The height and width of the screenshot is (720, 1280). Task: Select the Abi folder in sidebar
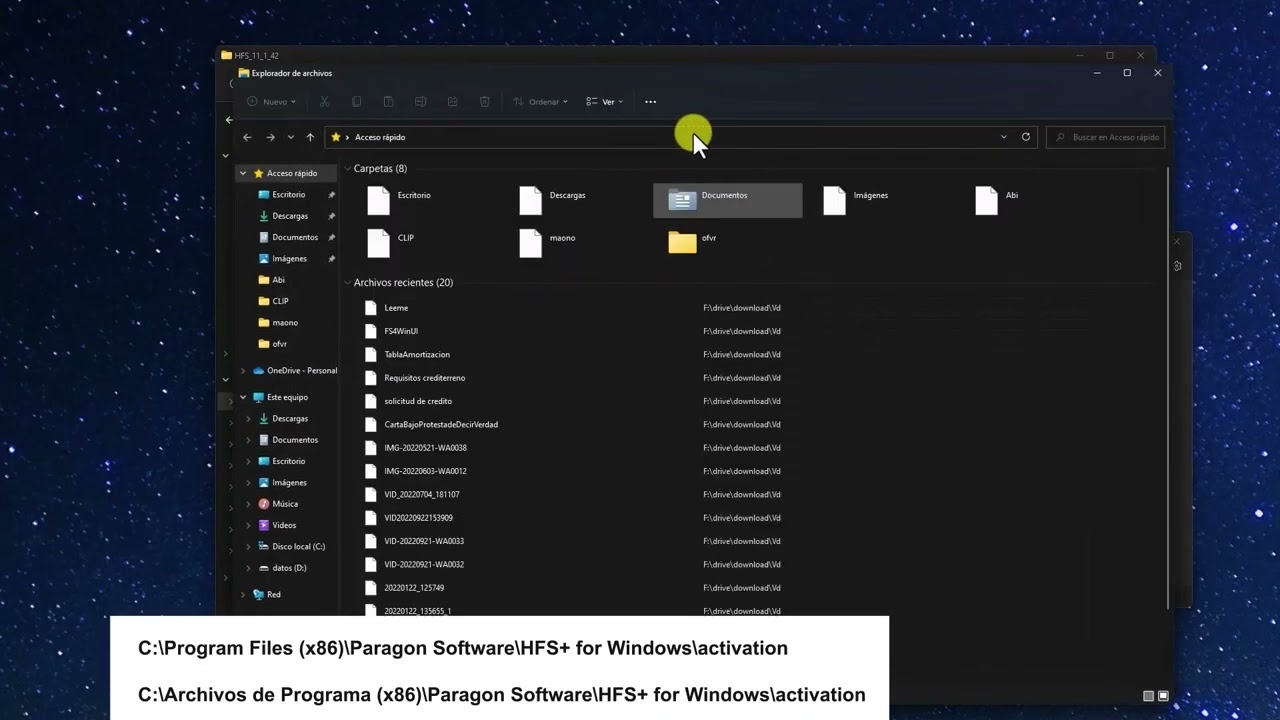(x=278, y=280)
